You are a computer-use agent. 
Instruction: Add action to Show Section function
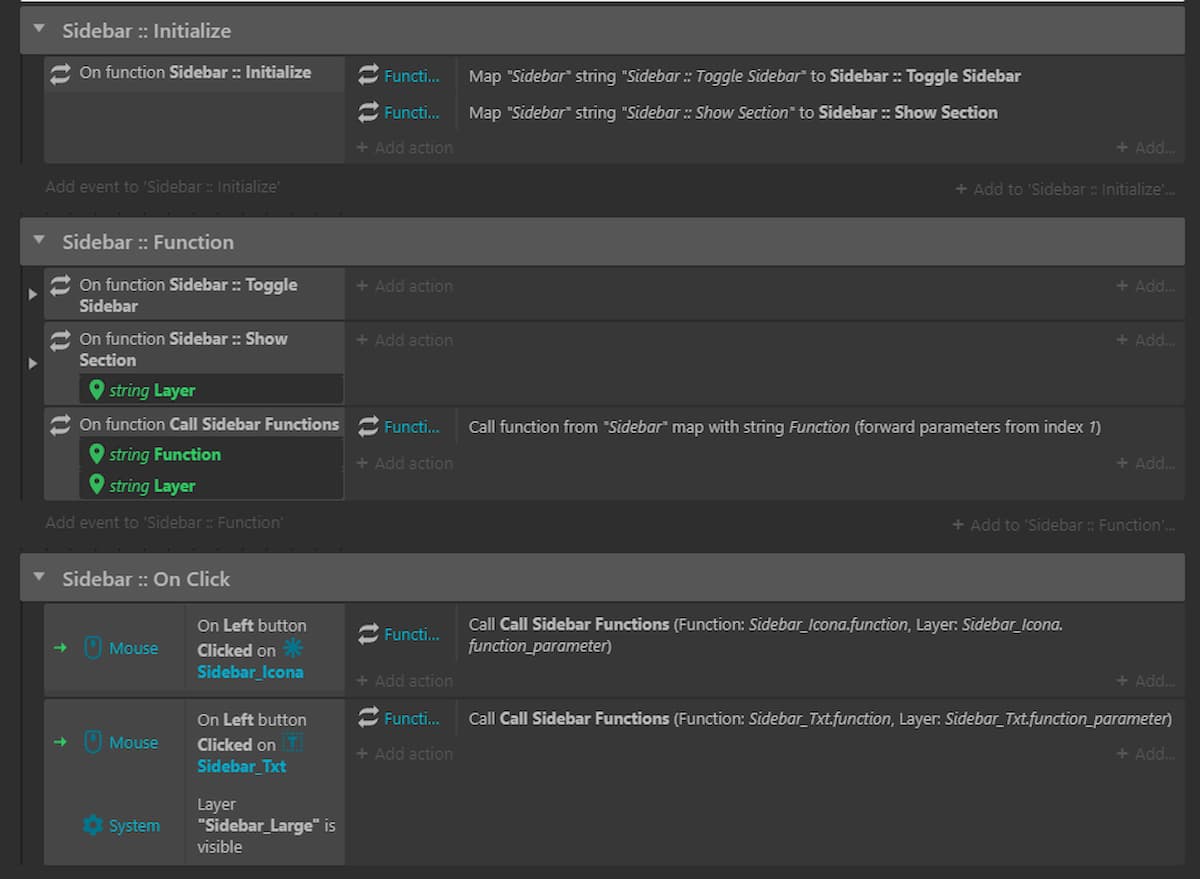coord(404,340)
